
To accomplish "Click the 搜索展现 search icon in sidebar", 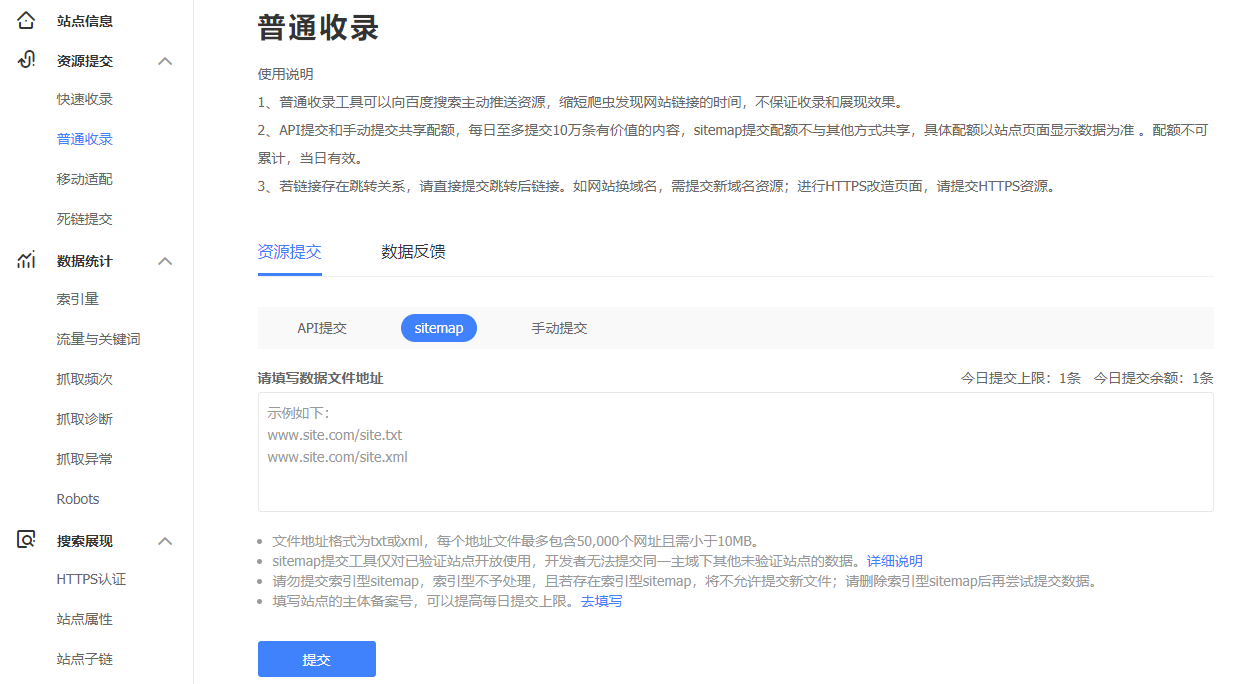I will (x=27, y=540).
